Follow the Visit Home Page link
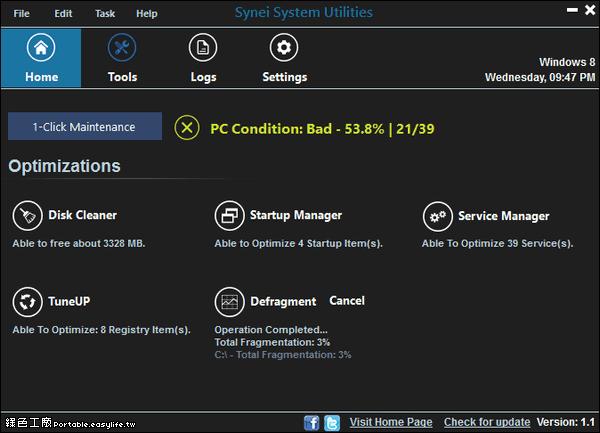The width and height of the screenshot is (600, 433). coord(391,422)
